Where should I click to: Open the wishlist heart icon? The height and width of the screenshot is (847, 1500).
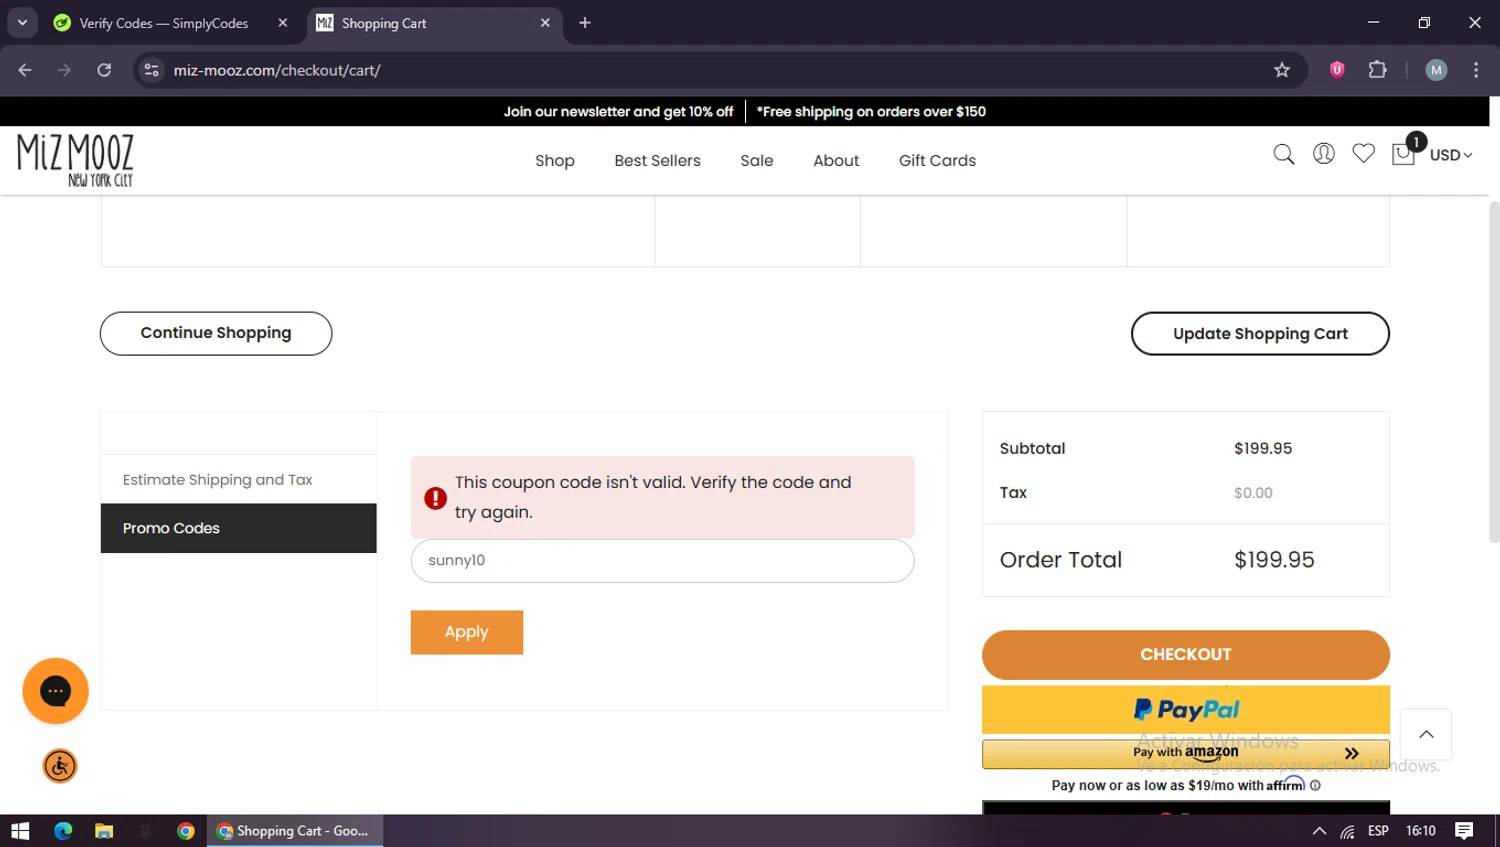pyautogui.click(x=1363, y=153)
